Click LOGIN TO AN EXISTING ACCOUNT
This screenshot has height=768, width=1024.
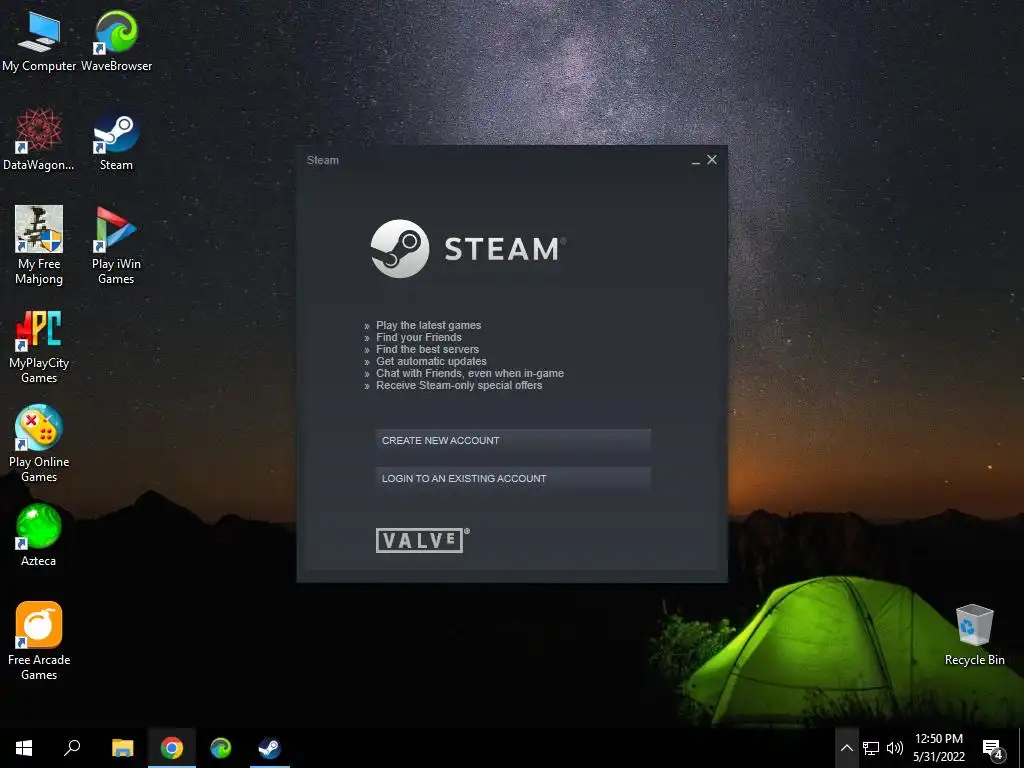(513, 479)
